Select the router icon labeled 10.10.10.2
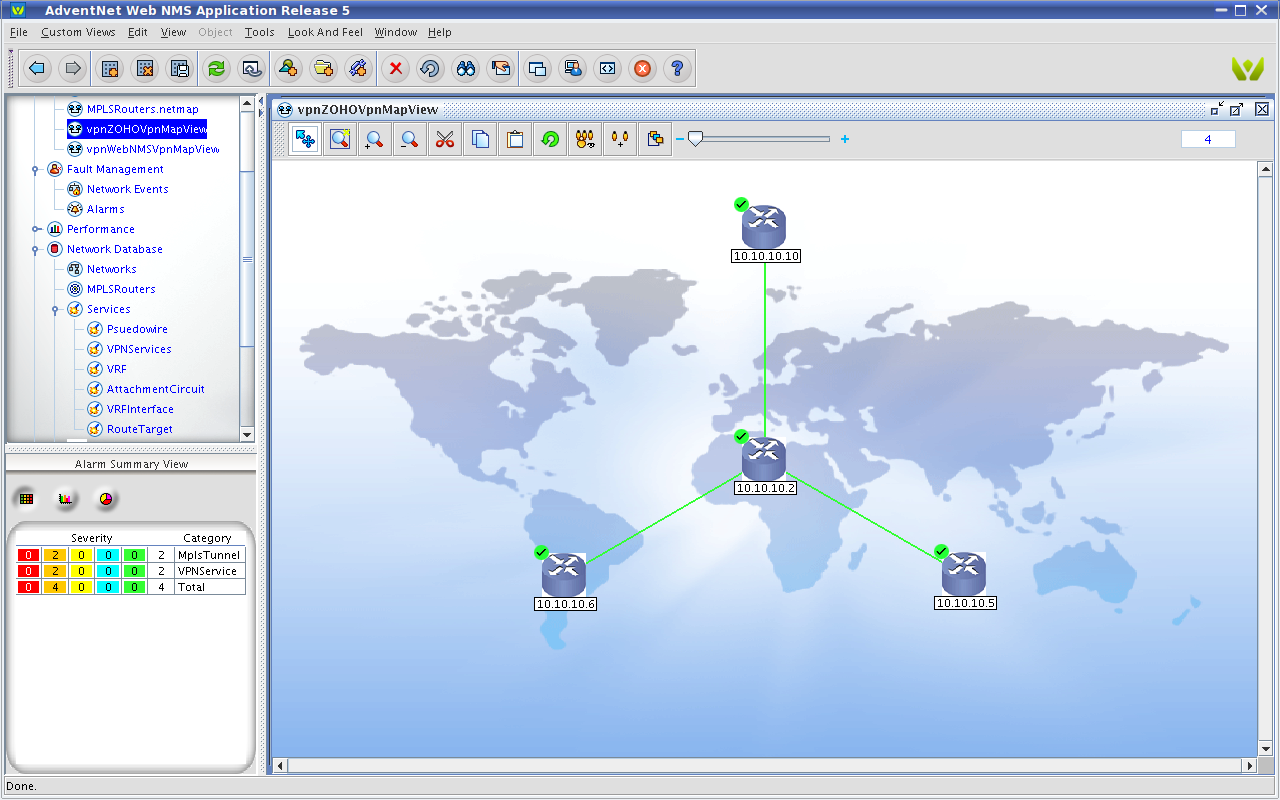The image size is (1280, 800). tap(764, 459)
